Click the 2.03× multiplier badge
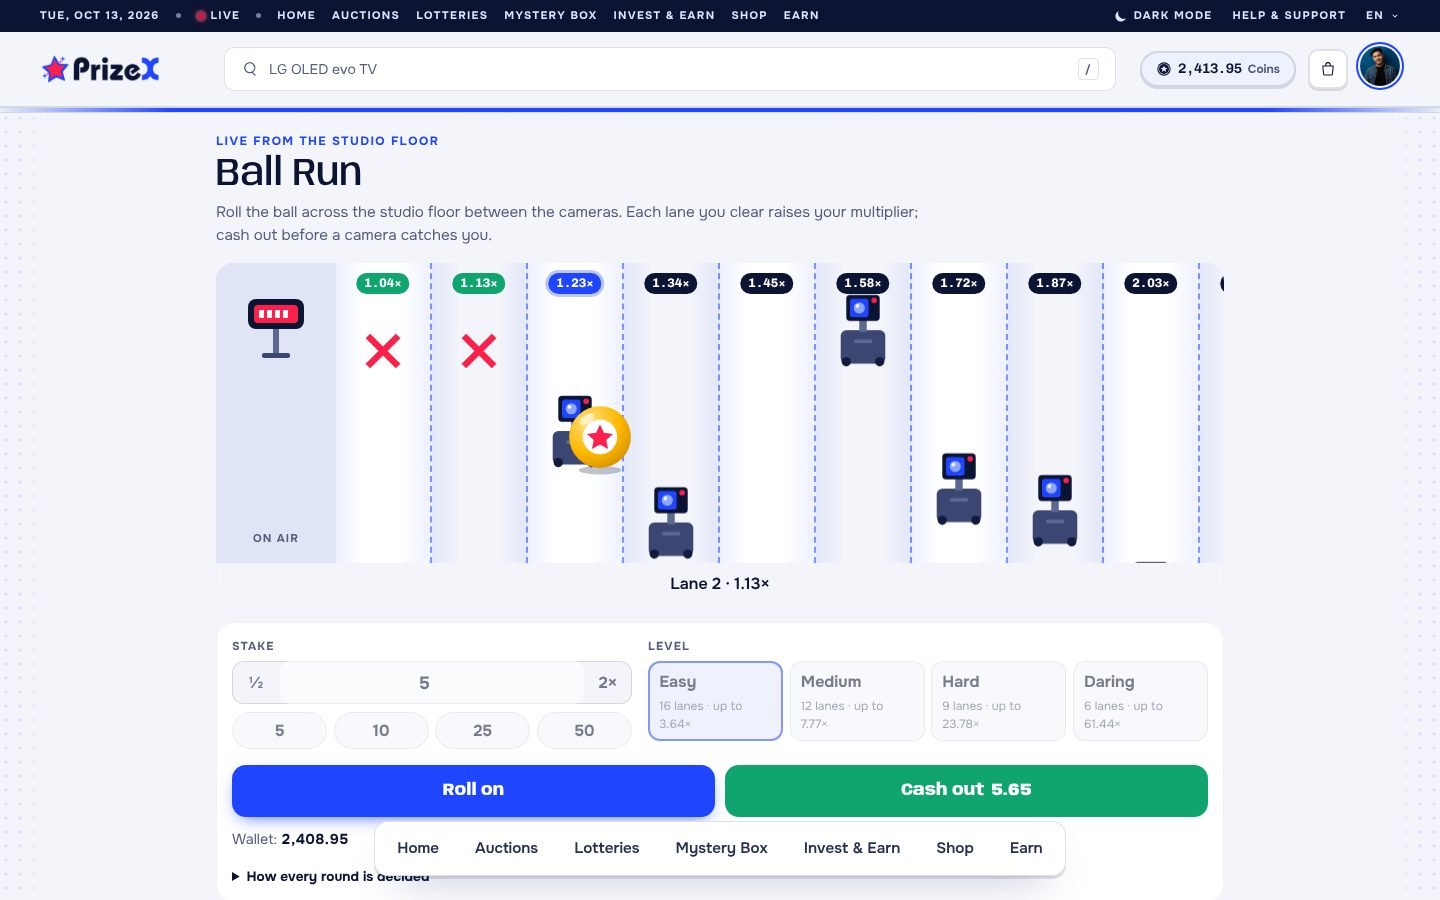This screenshot has height=900, width=1440. (x=1151, y=283)
